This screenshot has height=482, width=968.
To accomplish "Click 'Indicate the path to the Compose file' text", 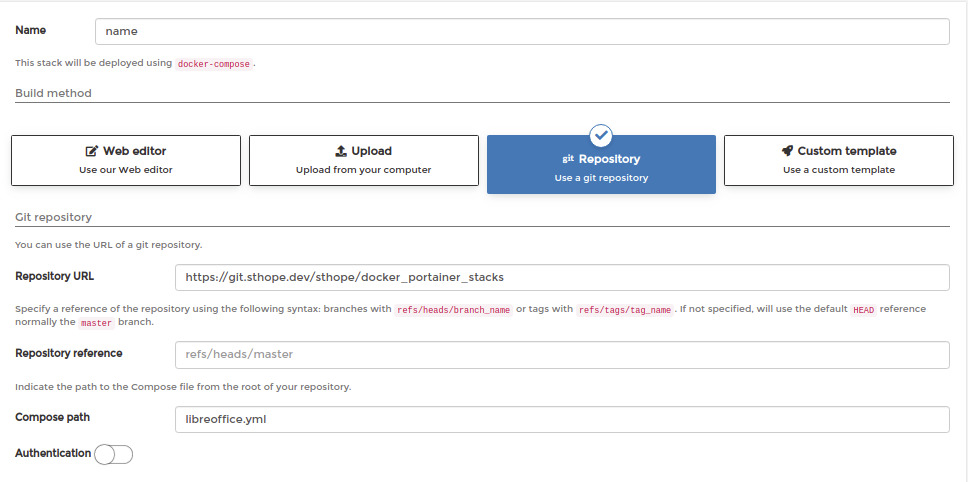I will point(183,388).
